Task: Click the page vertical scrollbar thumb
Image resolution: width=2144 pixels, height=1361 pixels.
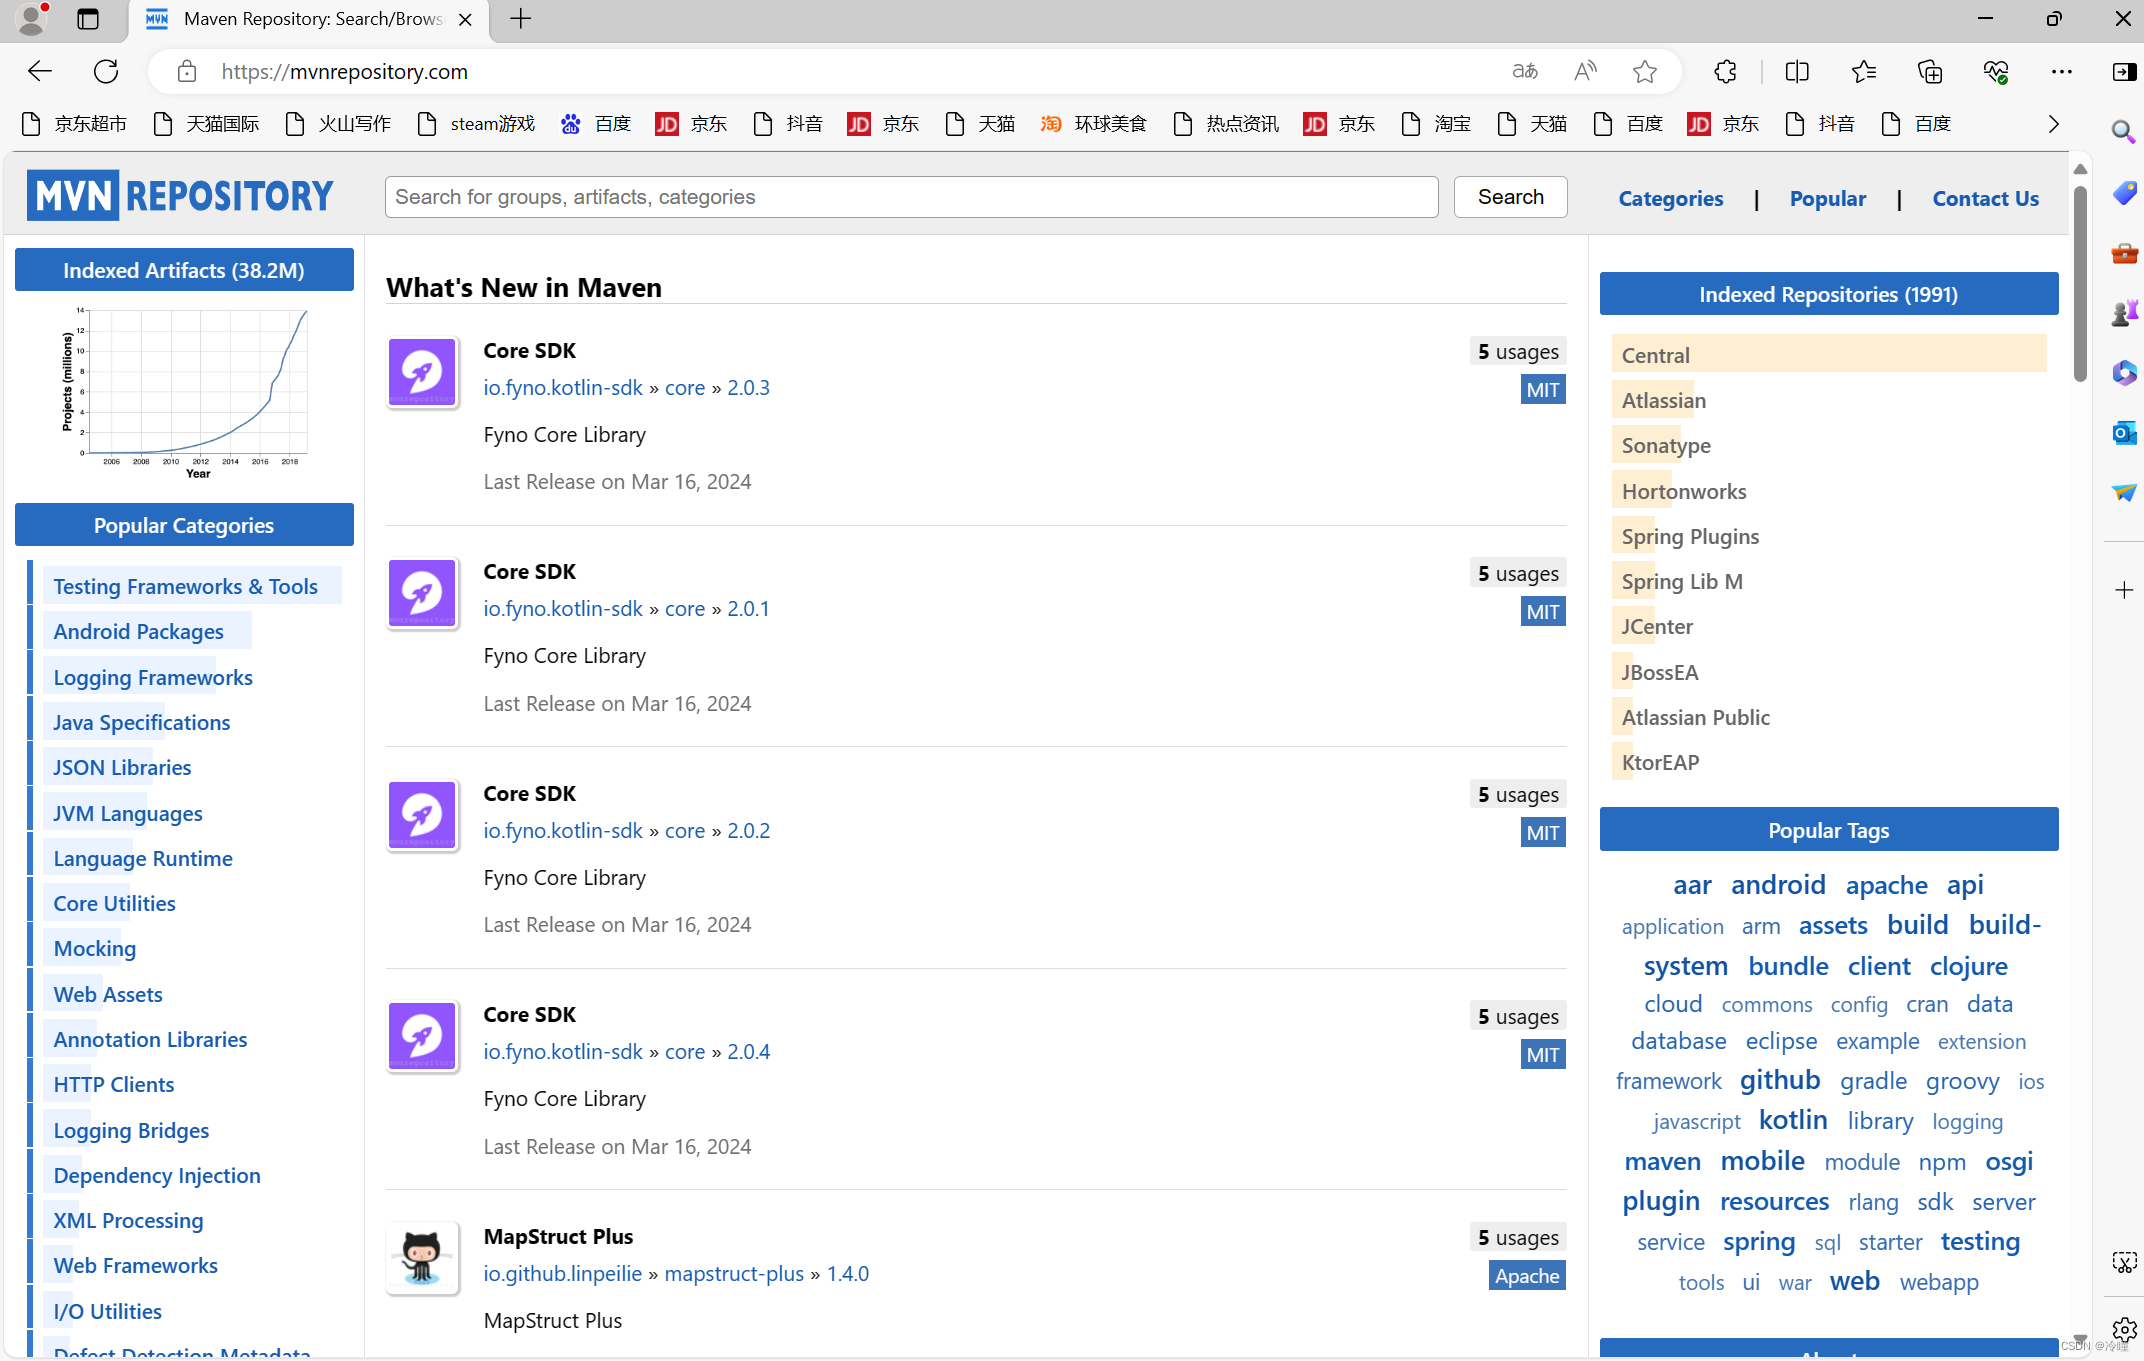Action: click(2080, 282)
